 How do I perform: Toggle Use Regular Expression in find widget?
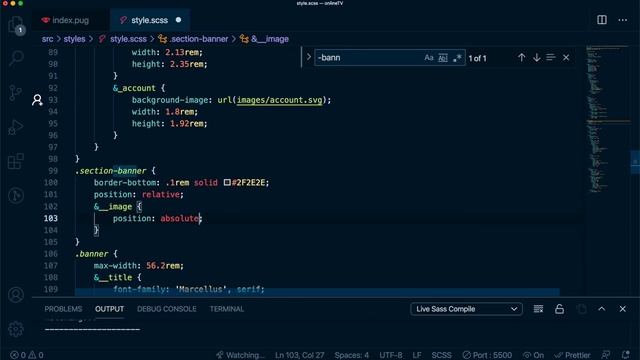[x=457, y=58]
